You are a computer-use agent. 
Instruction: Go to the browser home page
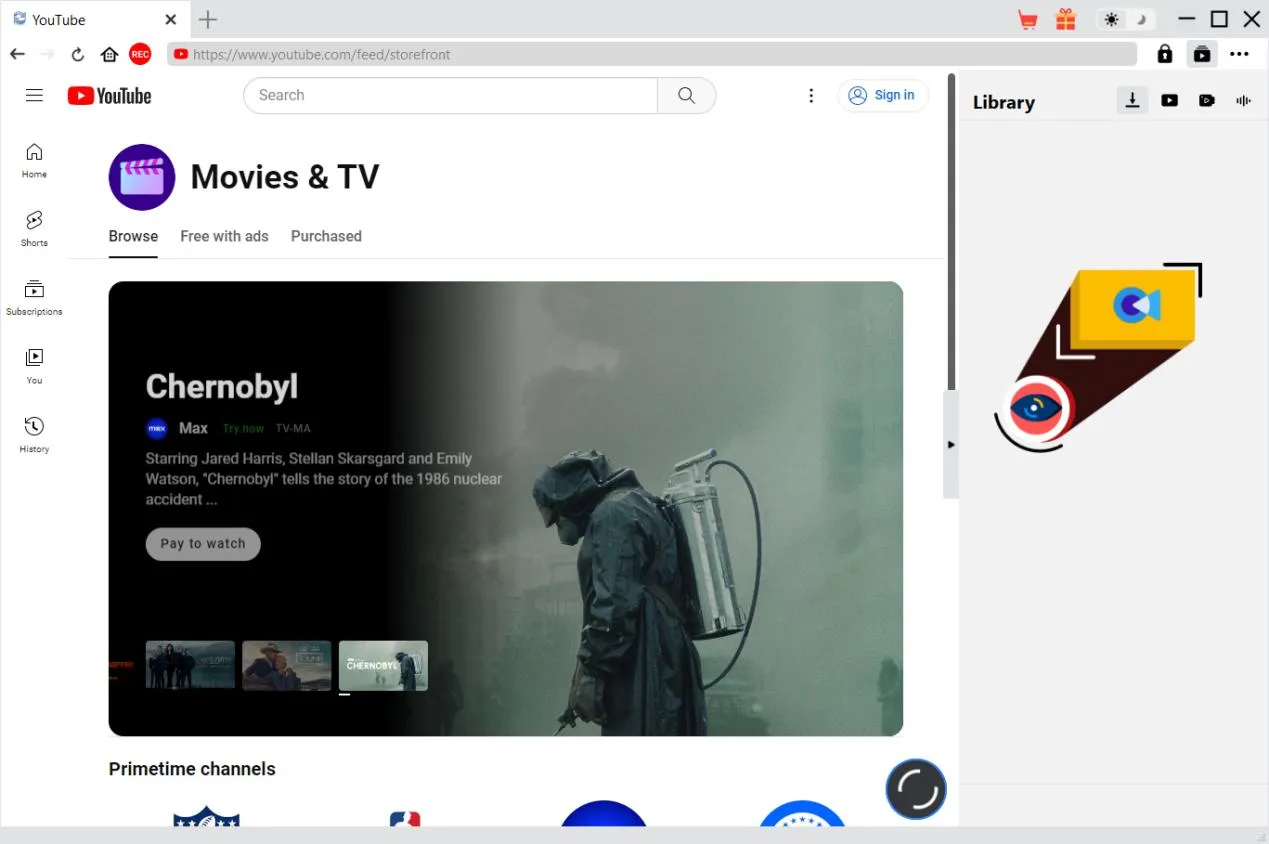click(x=109, y=54)
